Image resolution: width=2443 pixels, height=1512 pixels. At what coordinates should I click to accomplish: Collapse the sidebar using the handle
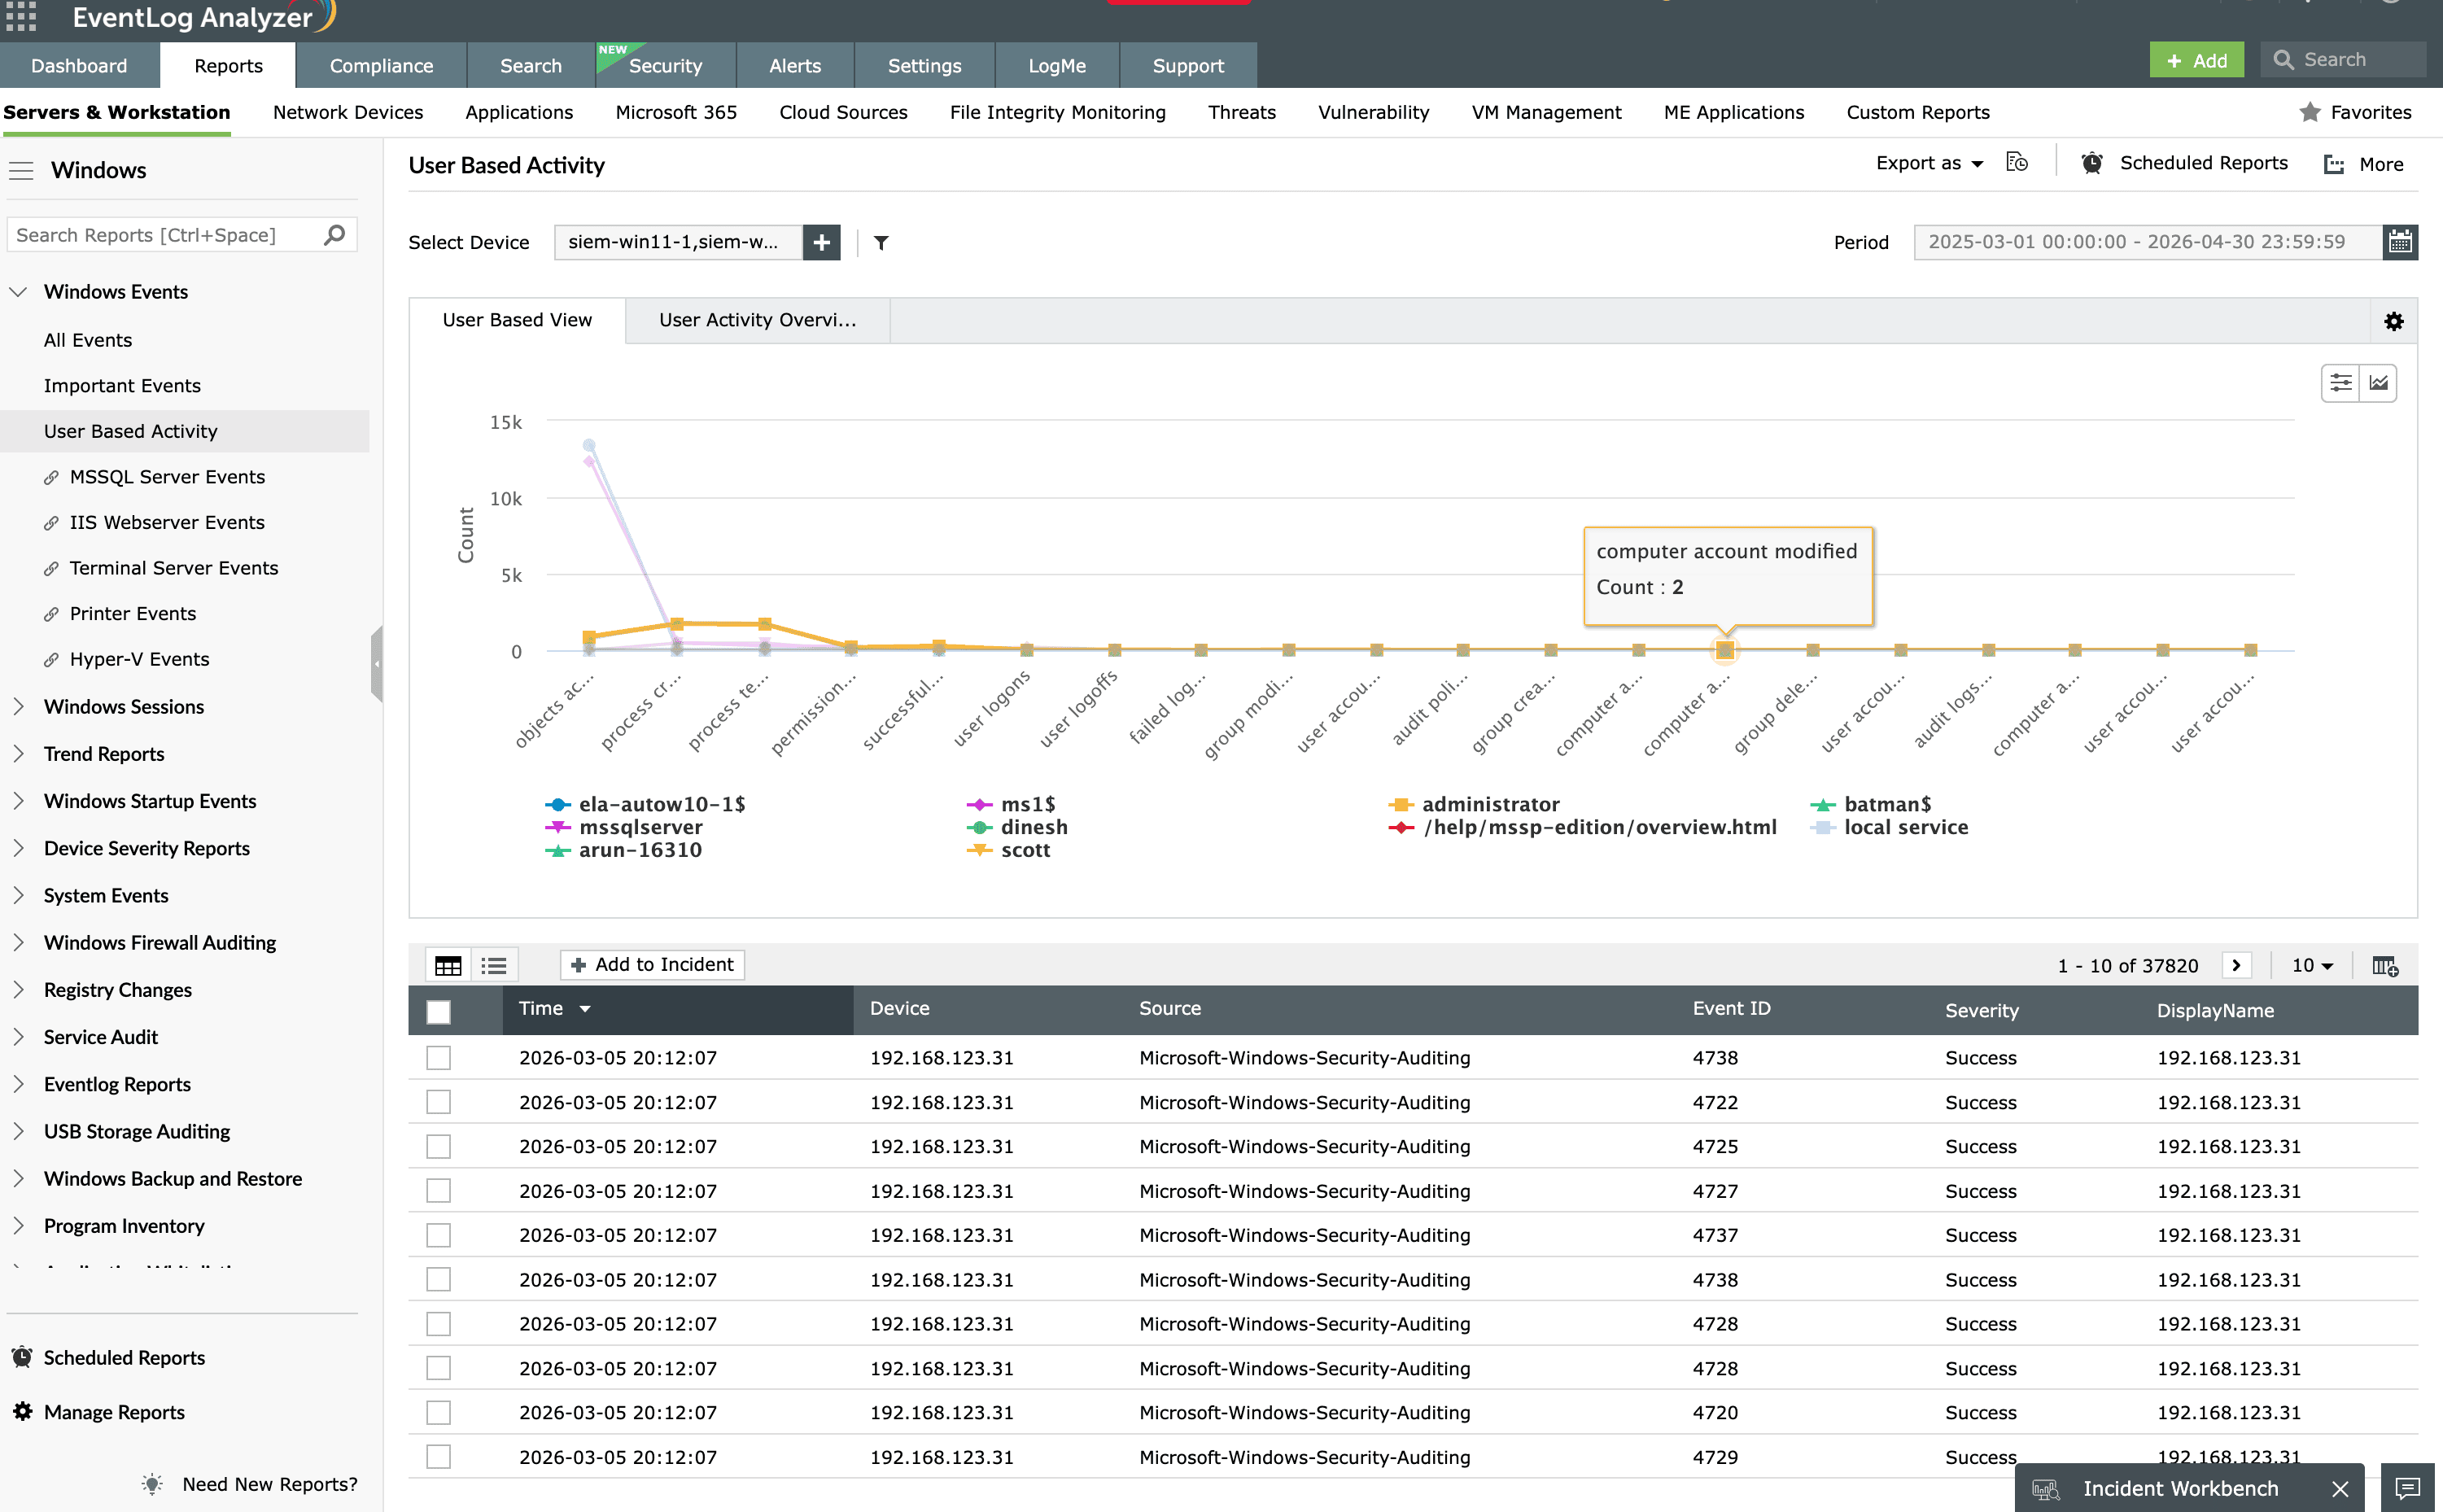[376, 664]
